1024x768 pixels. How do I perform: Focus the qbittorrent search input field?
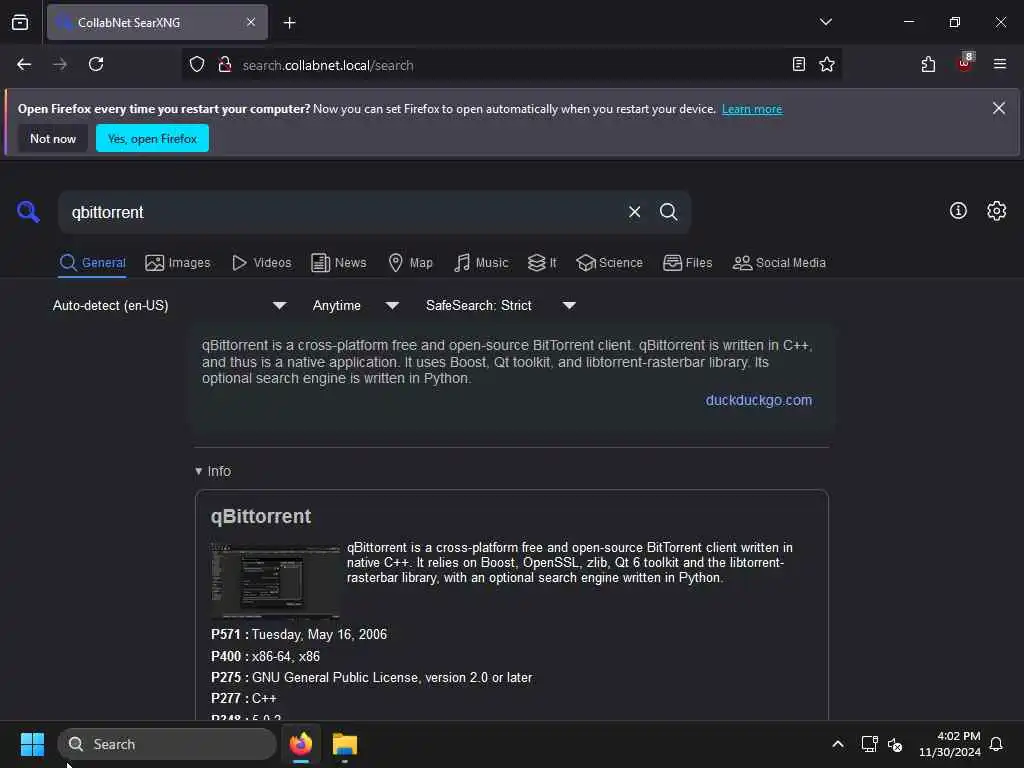(343, 212)
